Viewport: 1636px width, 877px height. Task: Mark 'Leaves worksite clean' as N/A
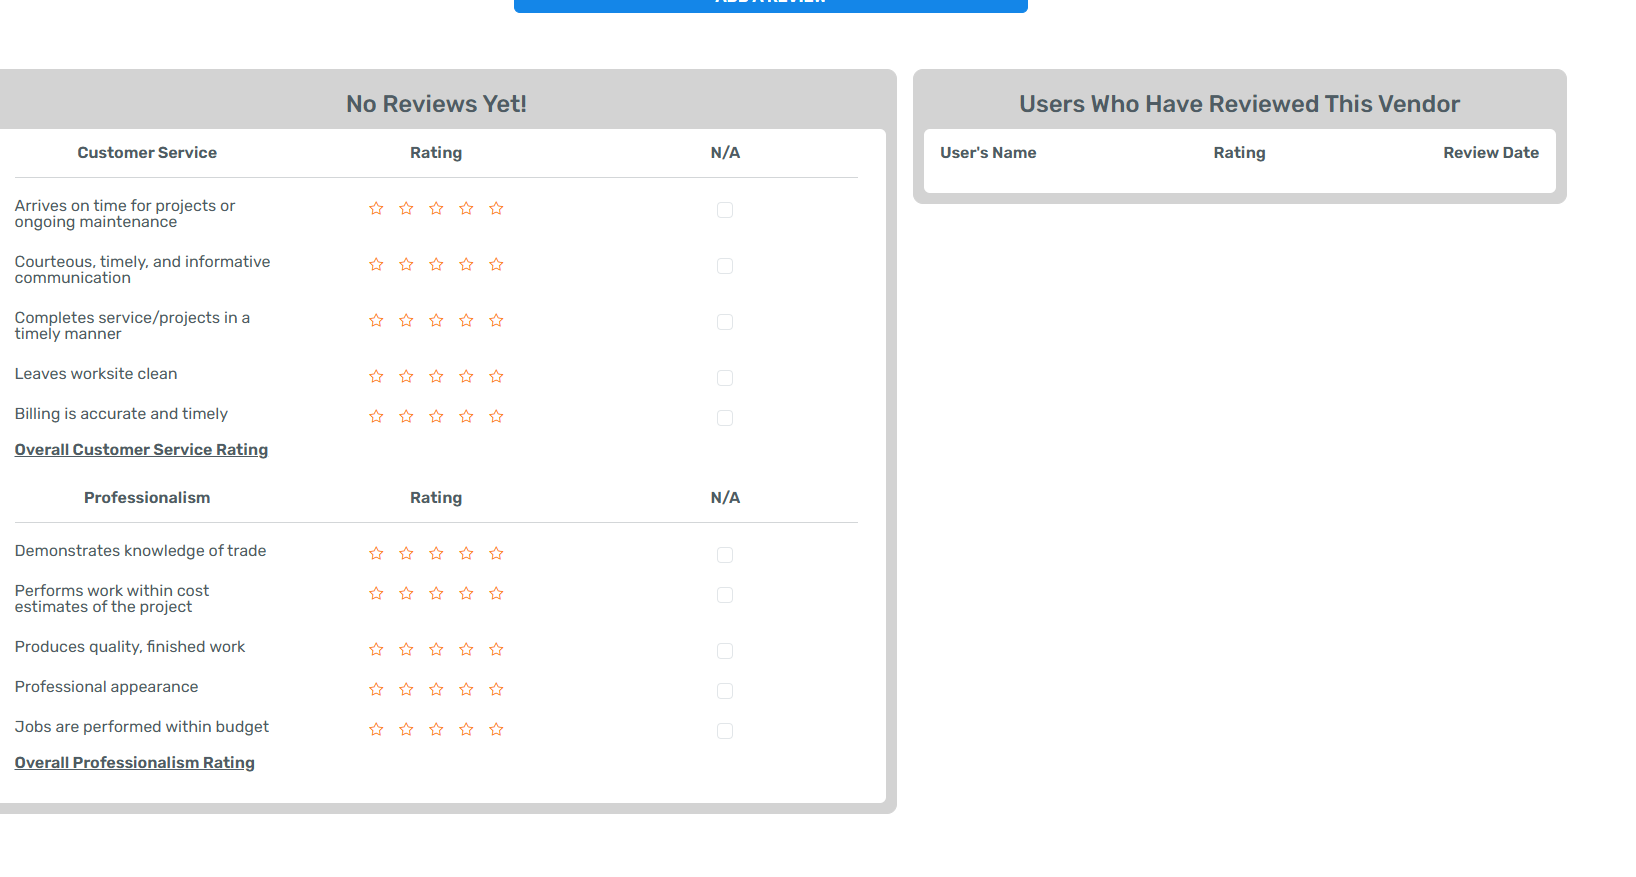(725, 378)
